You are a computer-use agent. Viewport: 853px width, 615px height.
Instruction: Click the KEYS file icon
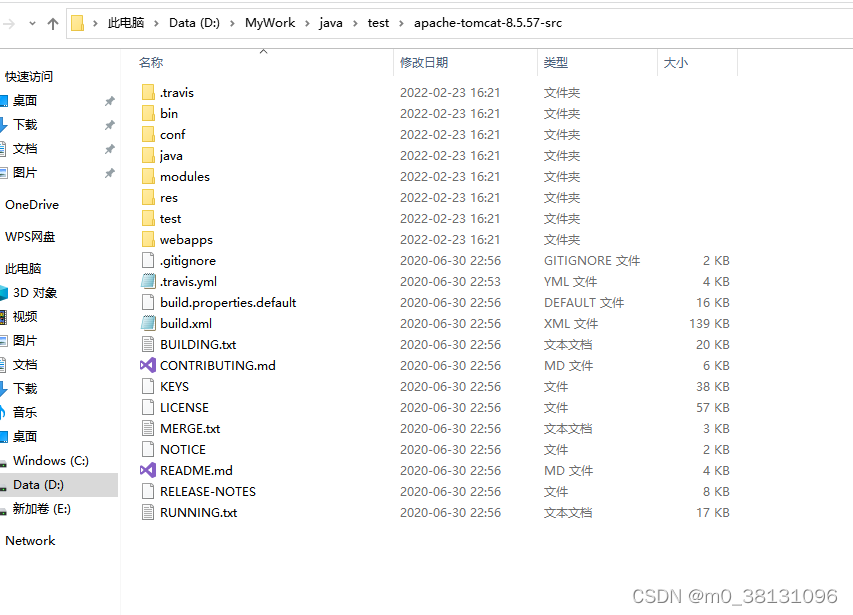point(148,386)
